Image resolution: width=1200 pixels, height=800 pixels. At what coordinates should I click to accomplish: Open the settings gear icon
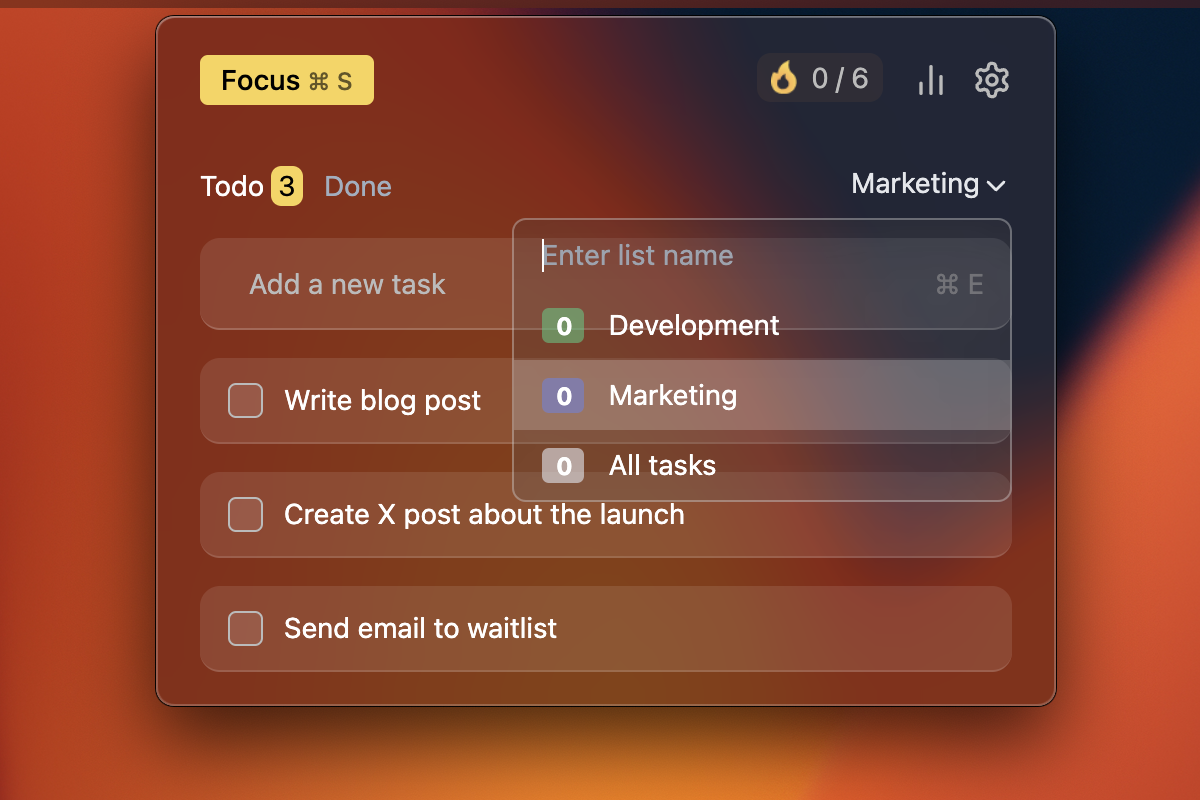coord(992,80)
